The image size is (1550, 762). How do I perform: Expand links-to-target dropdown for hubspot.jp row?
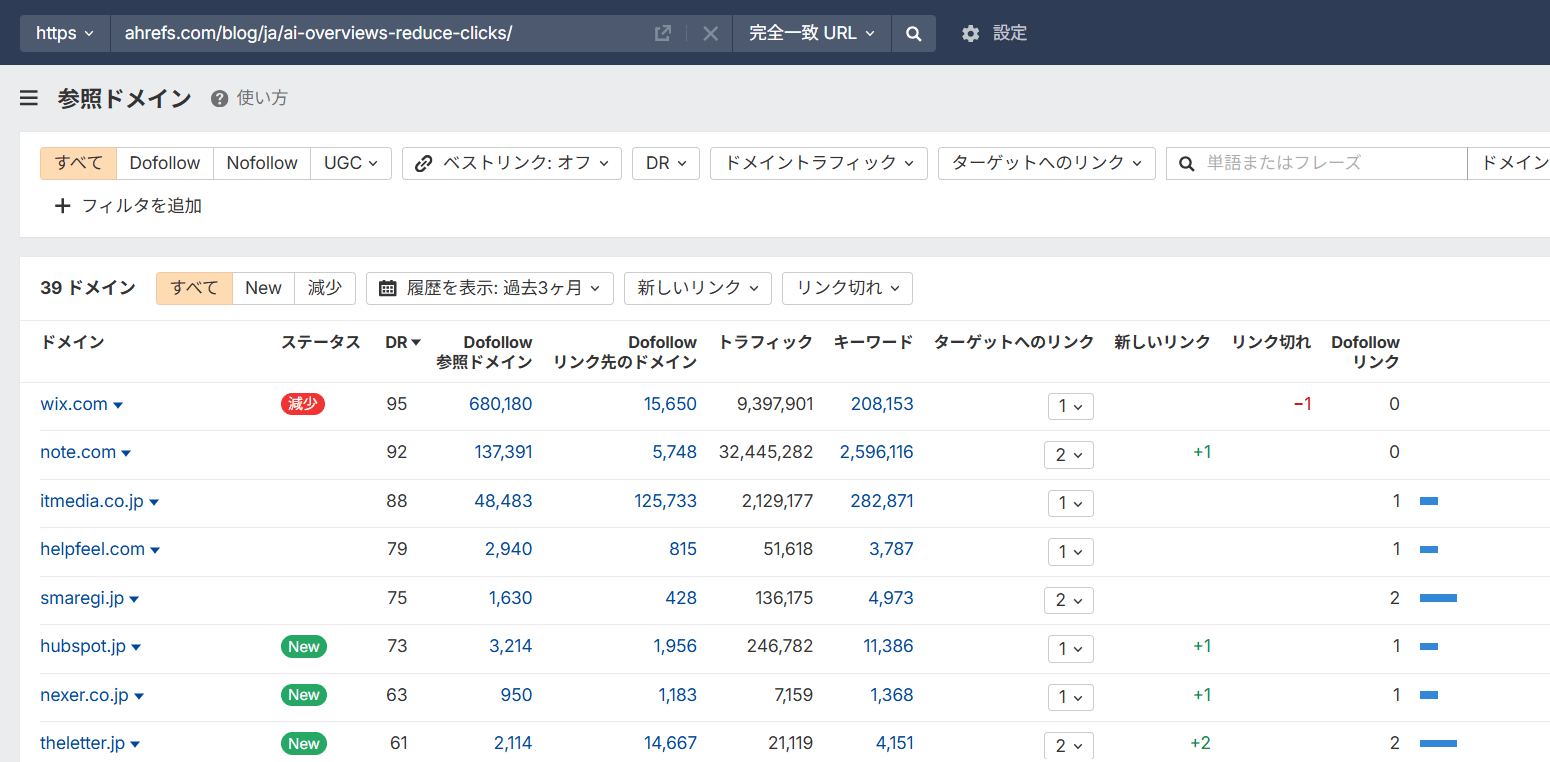point(1071,648)
